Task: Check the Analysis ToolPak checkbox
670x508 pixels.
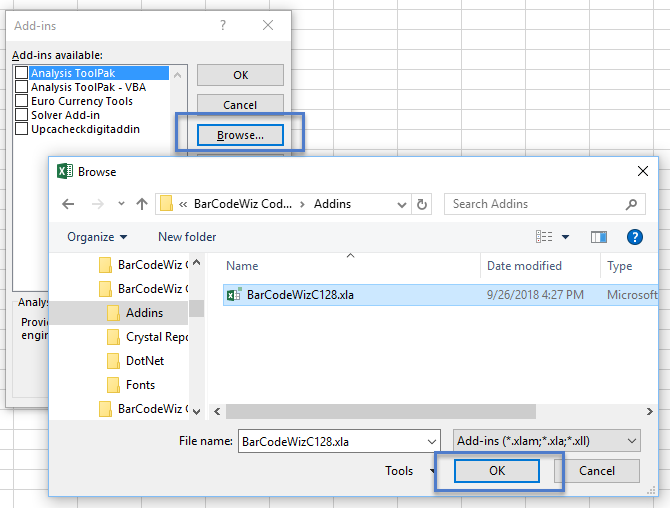Action: pos(21,73)
